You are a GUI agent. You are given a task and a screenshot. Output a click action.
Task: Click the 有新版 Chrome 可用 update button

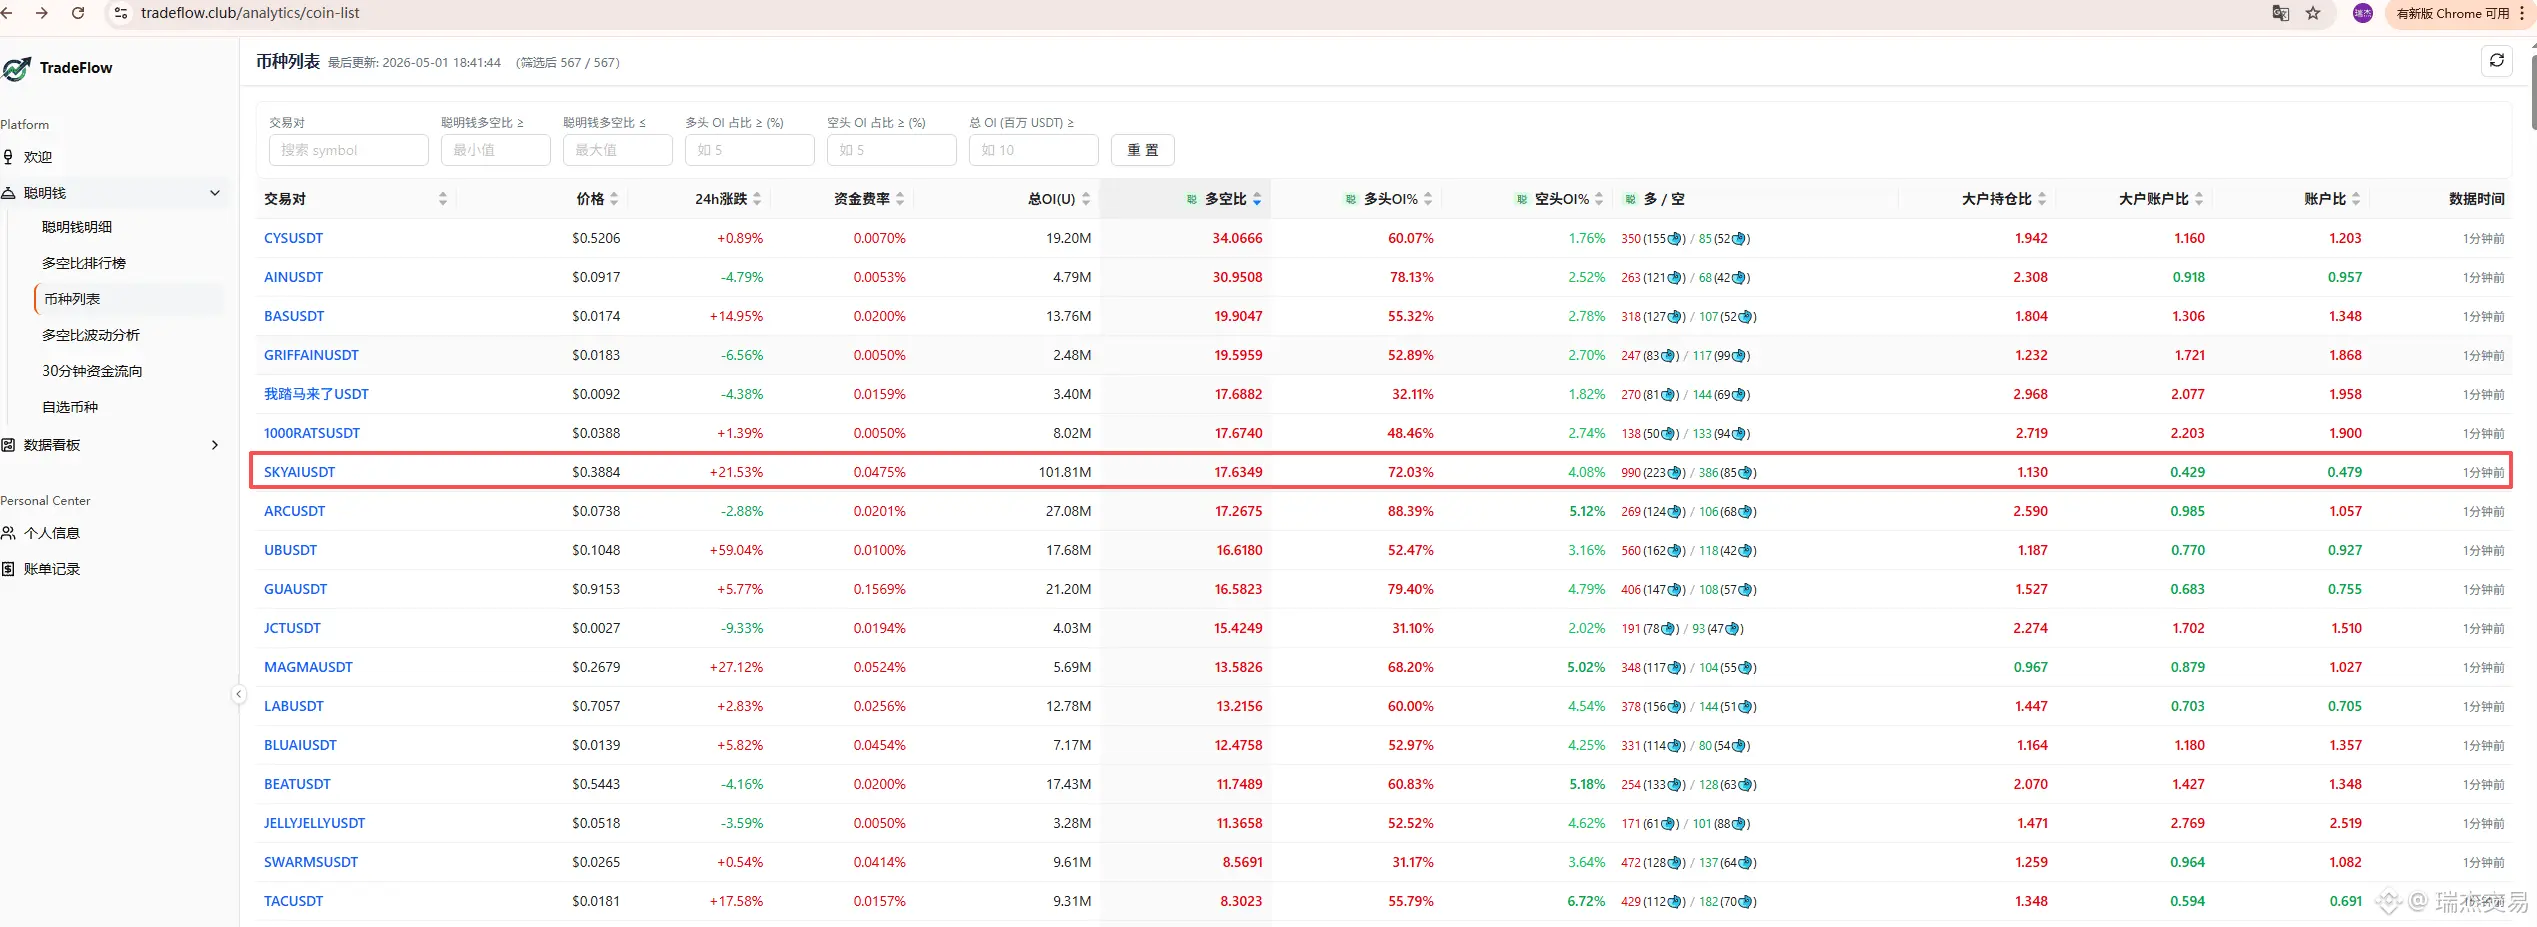pos(2452,13)
